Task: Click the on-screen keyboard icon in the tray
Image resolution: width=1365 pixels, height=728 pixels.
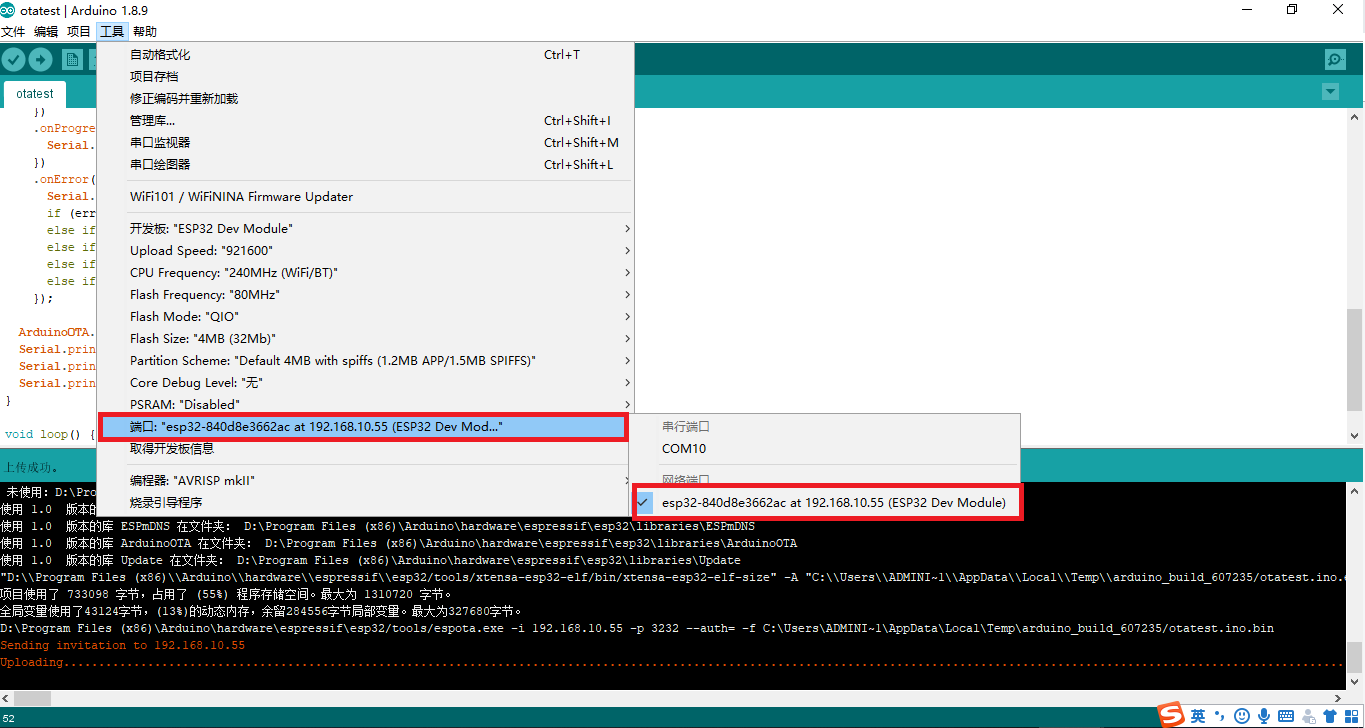Action: click(1286, 716)
